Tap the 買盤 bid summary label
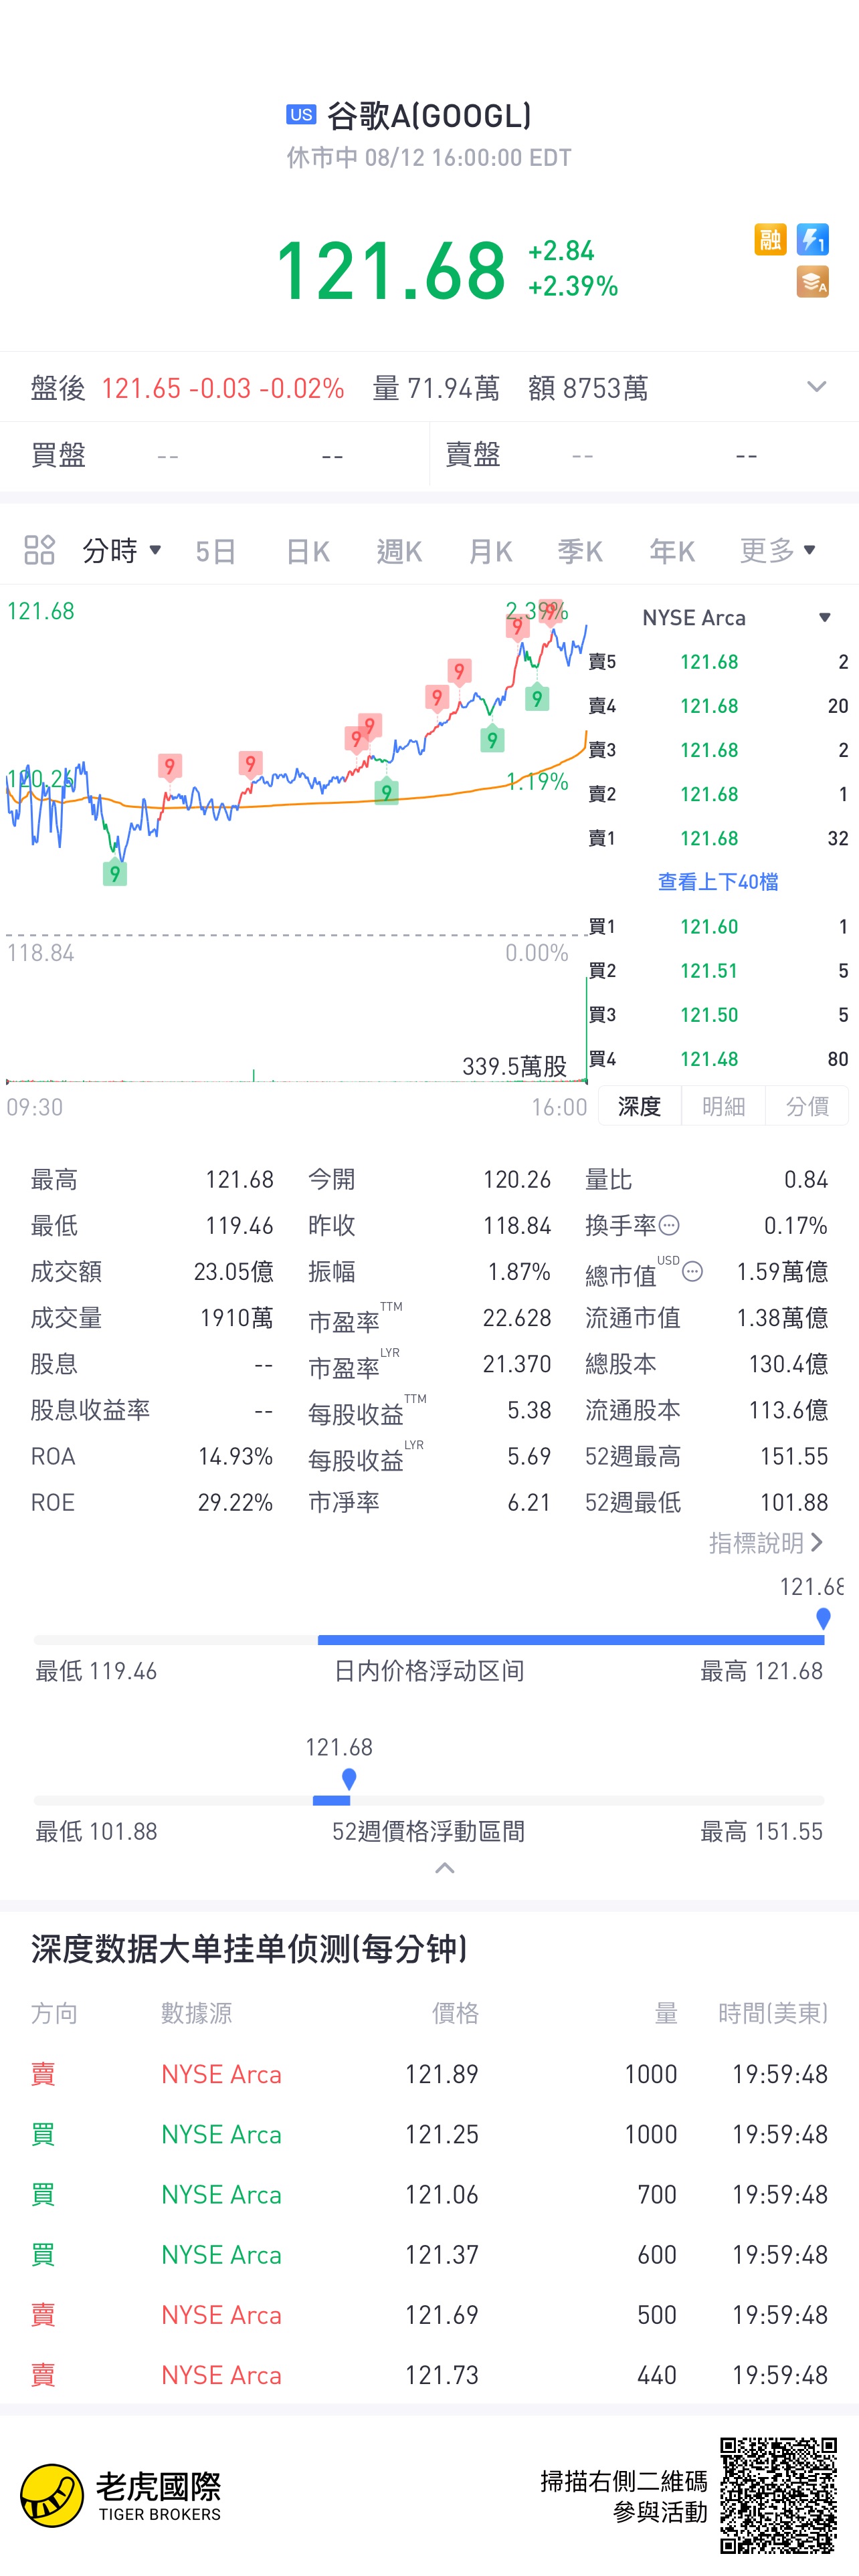 (x=58, y=455)
